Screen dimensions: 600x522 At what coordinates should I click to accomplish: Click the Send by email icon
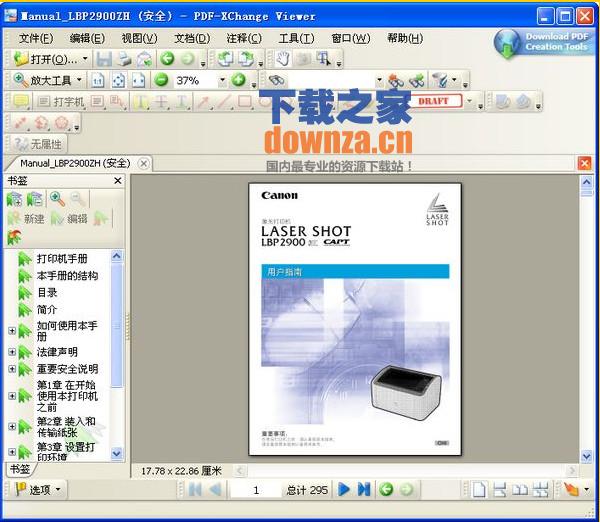point(144,59)
